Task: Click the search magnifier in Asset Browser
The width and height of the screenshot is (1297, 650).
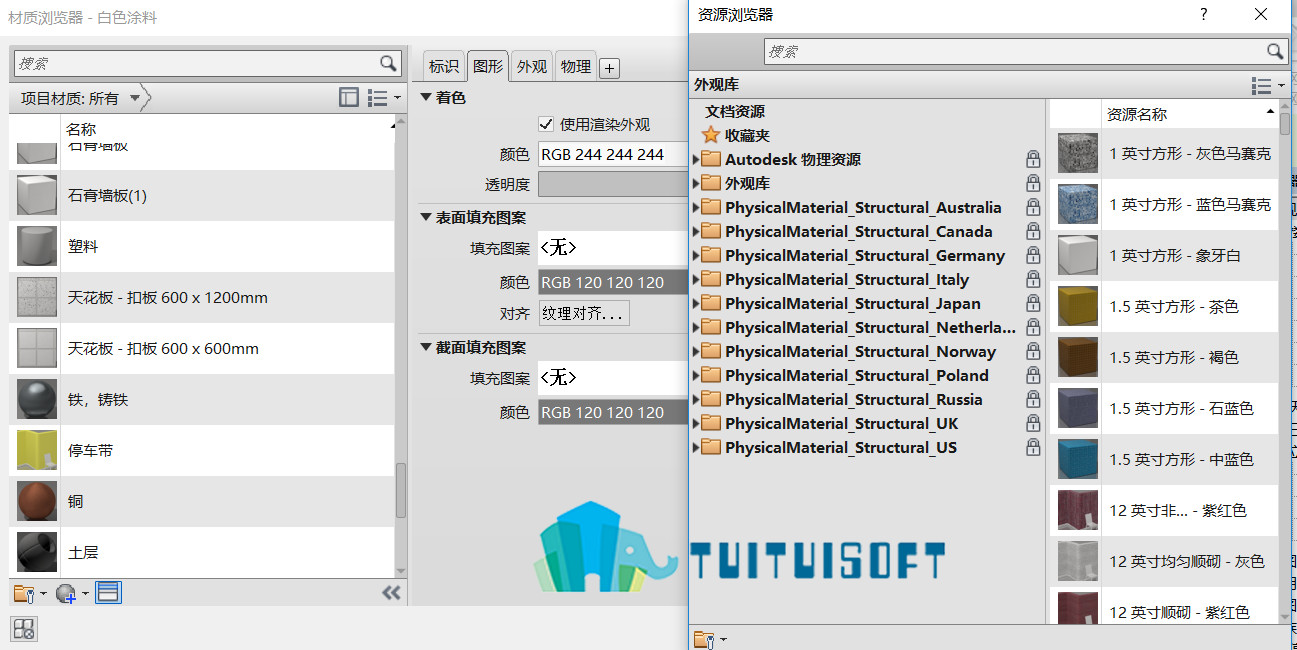Action: [1275, 51]
